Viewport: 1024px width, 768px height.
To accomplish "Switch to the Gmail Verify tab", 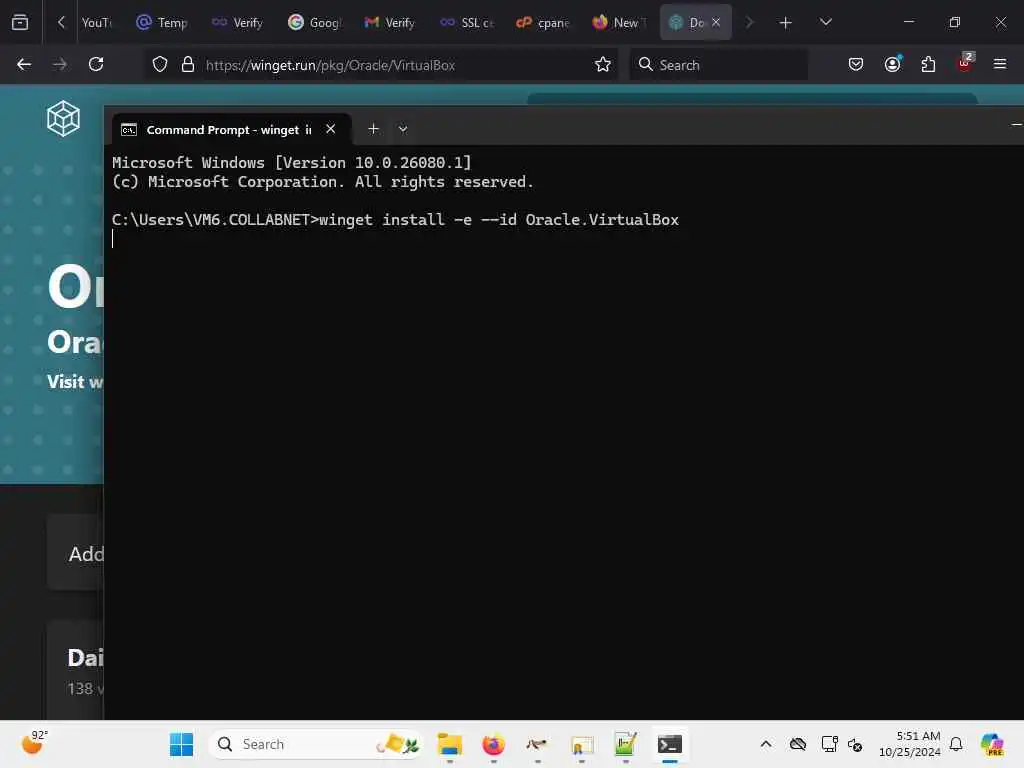I will pos(390,22).
